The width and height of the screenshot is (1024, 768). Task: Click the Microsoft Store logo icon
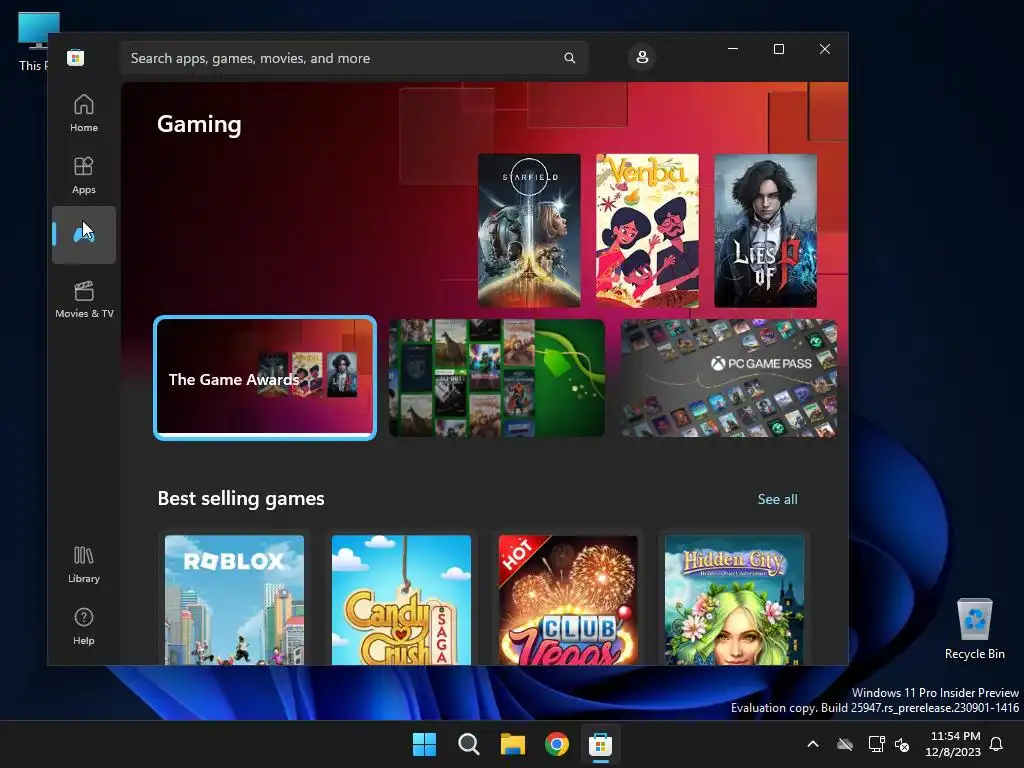76,57
